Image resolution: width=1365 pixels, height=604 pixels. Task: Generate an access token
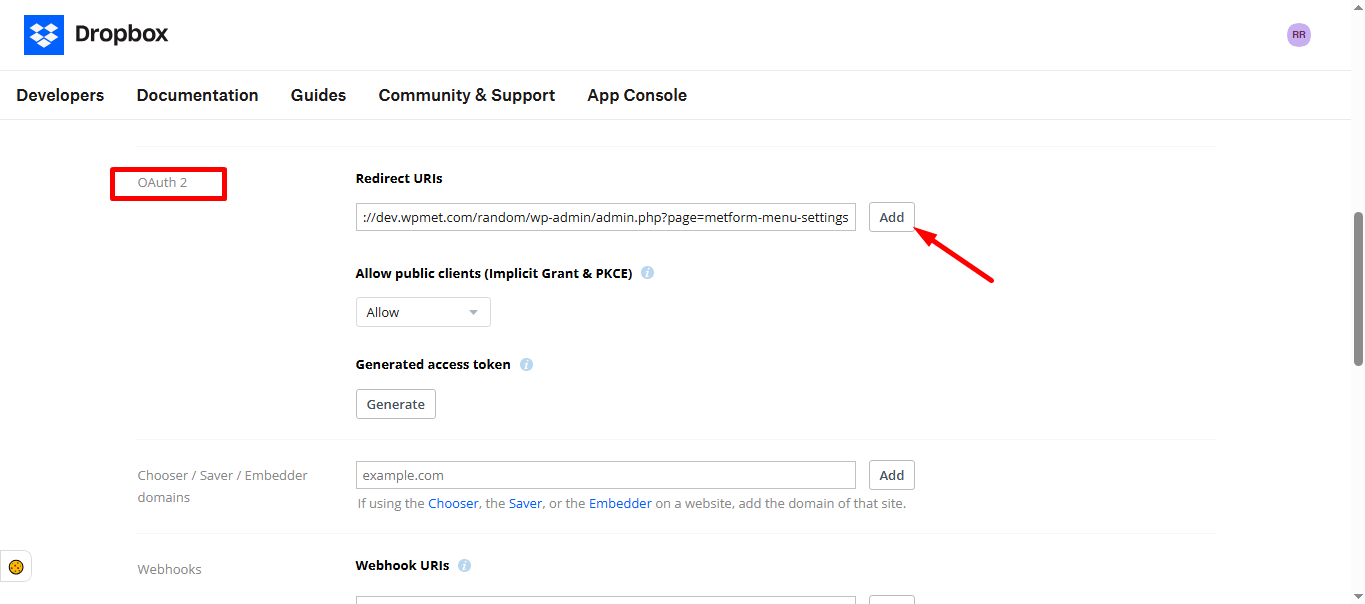pyautogui.click(x=395, y=404)
